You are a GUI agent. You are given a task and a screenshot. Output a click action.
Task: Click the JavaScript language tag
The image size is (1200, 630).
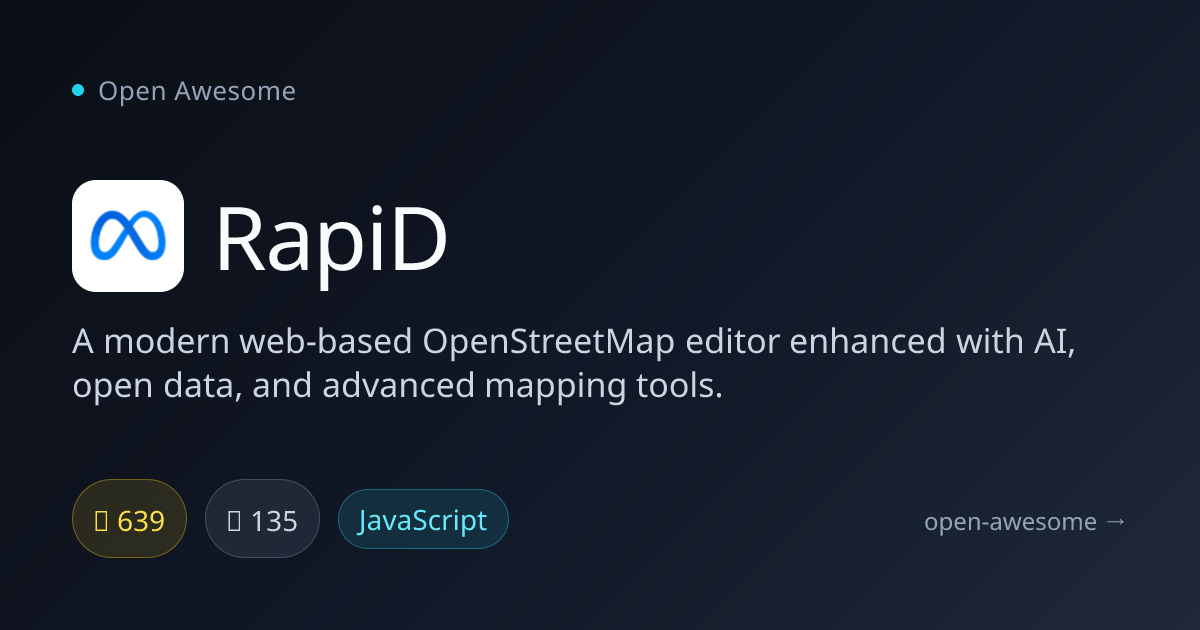pos(423,519)
